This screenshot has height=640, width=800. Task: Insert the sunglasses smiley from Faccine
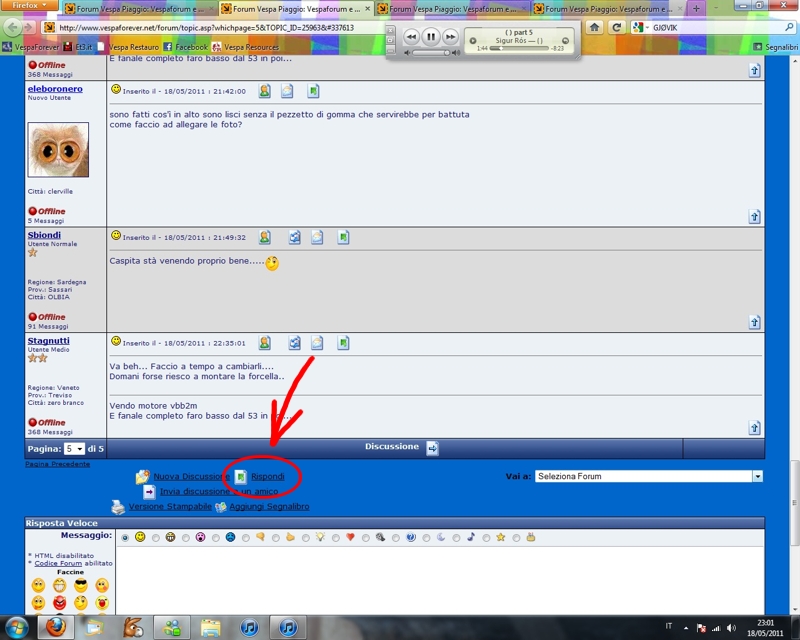[x=81, y=585]
